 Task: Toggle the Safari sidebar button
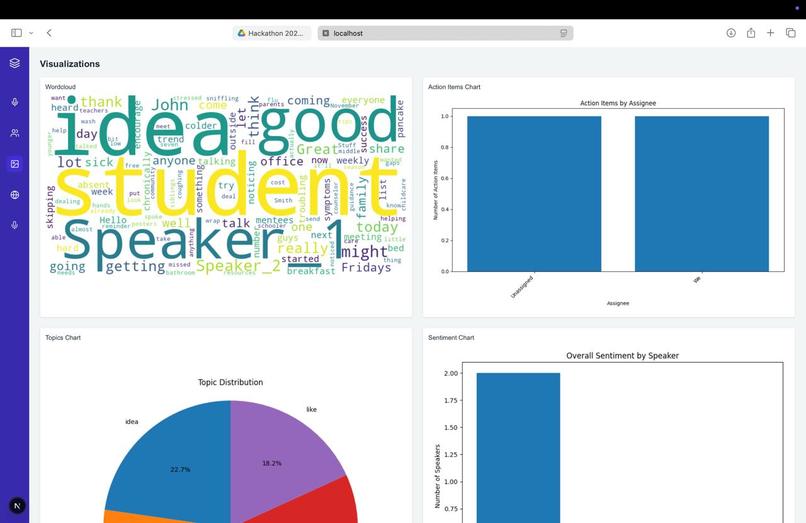[x=16, y=33]
